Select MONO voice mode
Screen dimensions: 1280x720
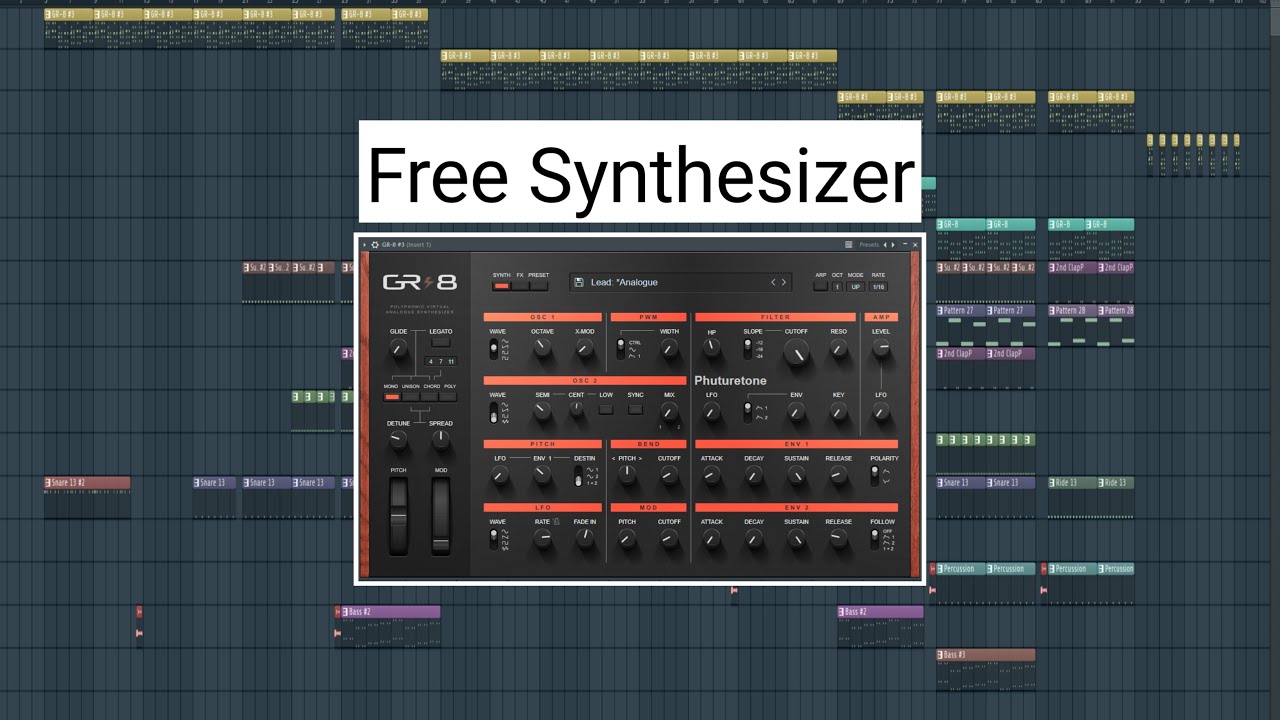392,397
